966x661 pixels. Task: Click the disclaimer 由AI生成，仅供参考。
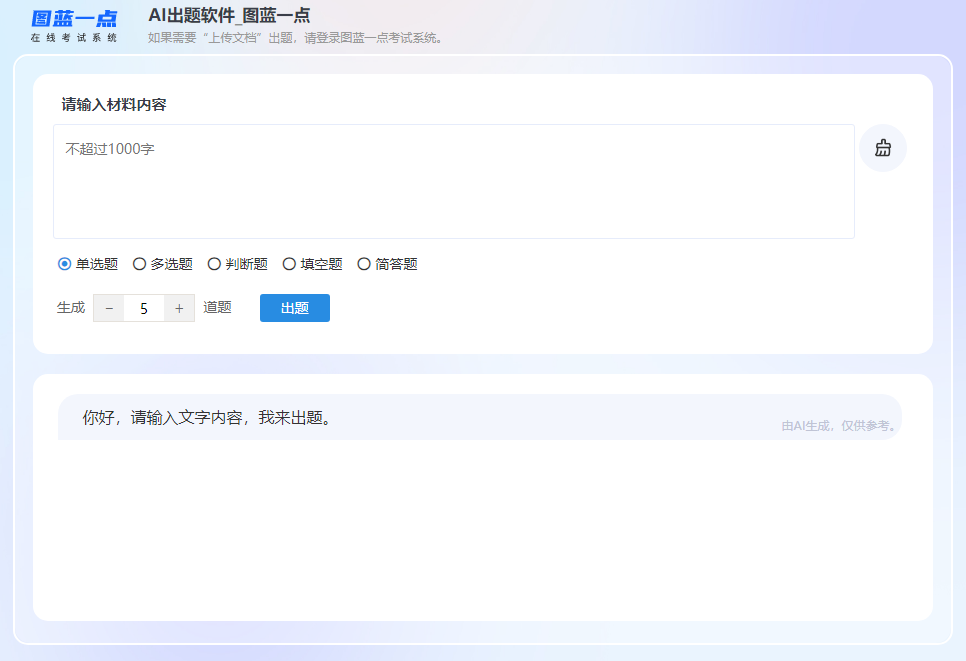click(840, 426)
